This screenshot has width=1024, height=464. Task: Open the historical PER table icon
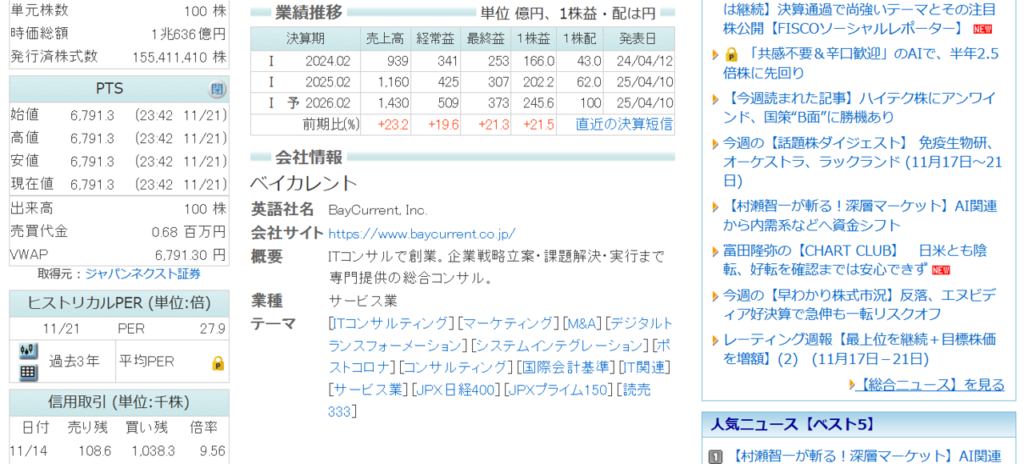tap(28, 372)
